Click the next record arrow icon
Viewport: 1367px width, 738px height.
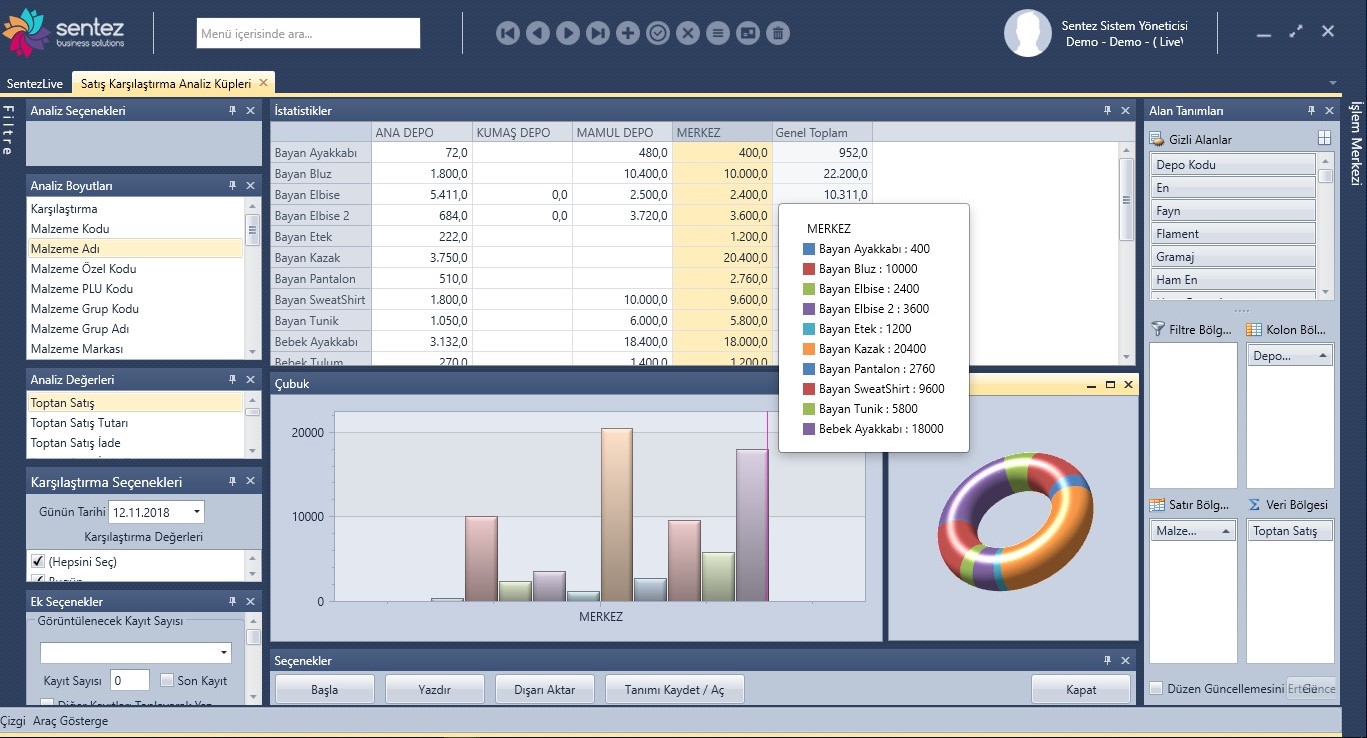click(x=567, y=33)
